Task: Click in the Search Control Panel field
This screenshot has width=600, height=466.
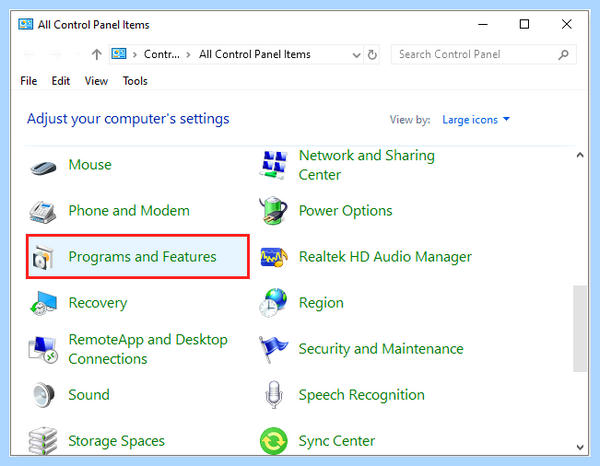Action: (483, 54)
